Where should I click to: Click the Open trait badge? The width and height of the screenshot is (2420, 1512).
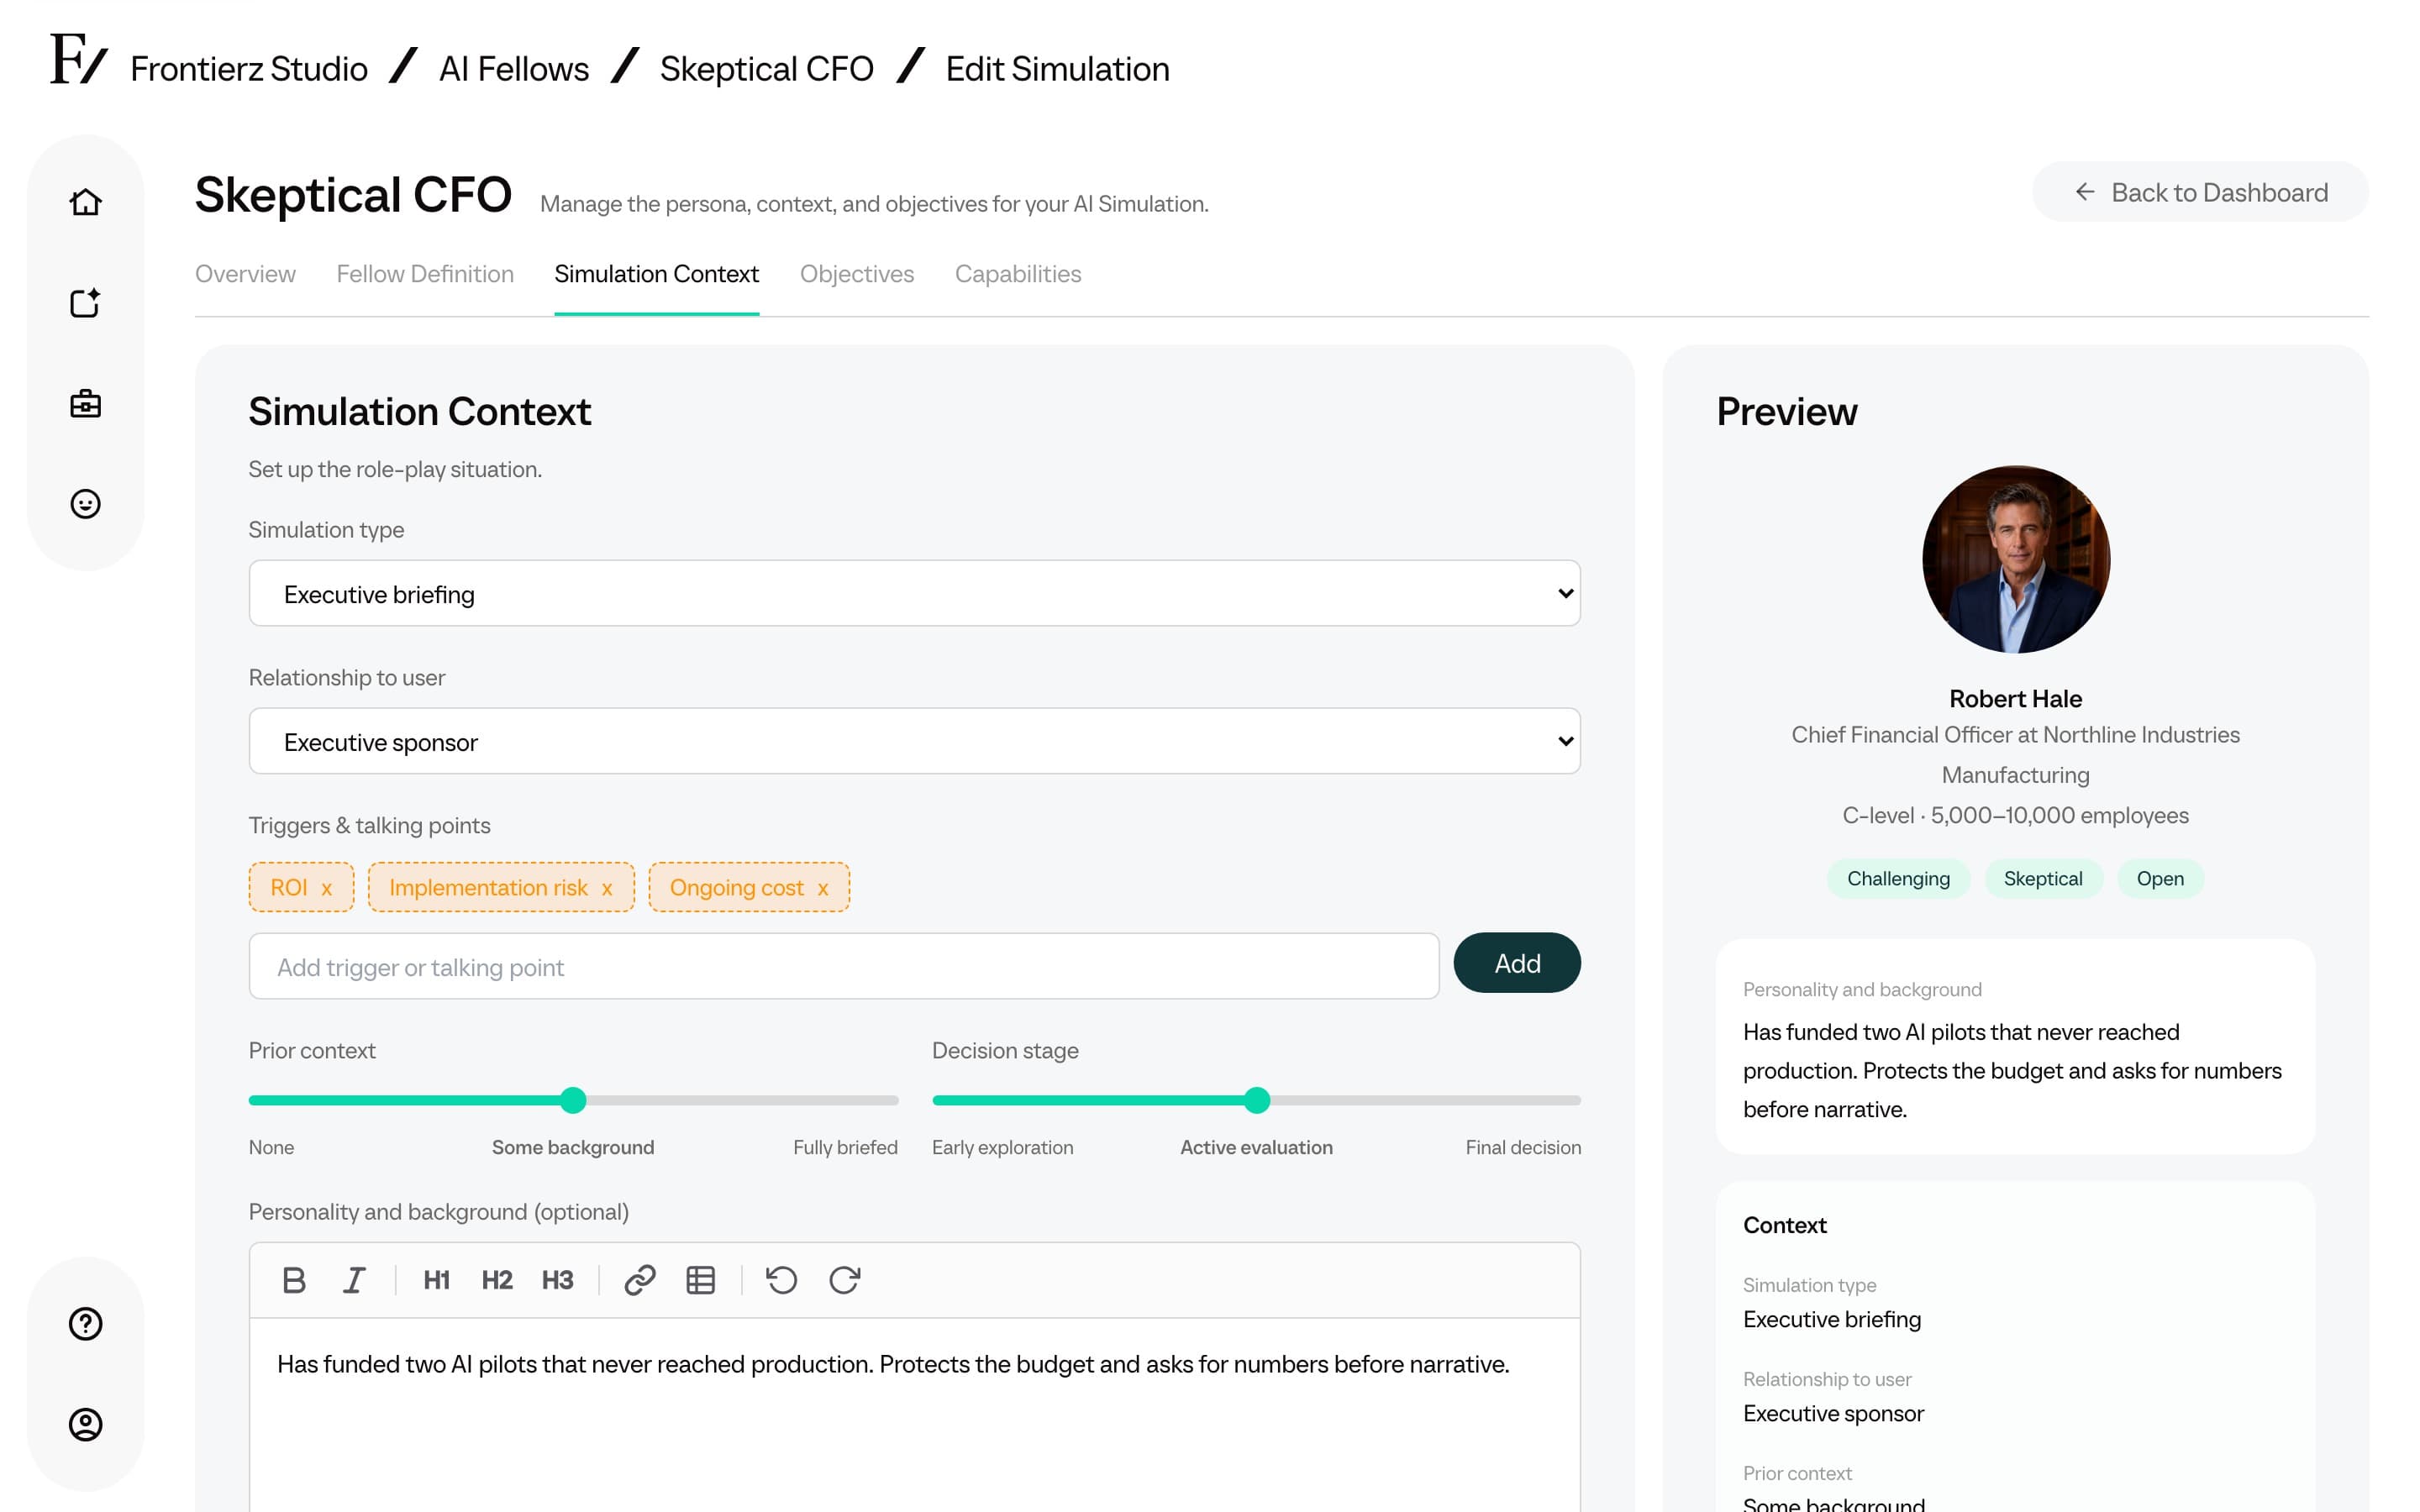2160,879
